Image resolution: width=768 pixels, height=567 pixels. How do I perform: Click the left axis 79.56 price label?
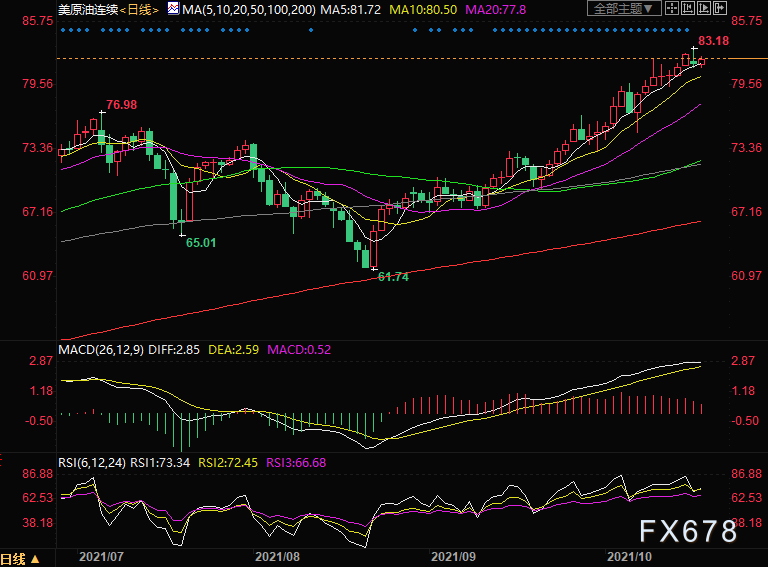point(38,84)
